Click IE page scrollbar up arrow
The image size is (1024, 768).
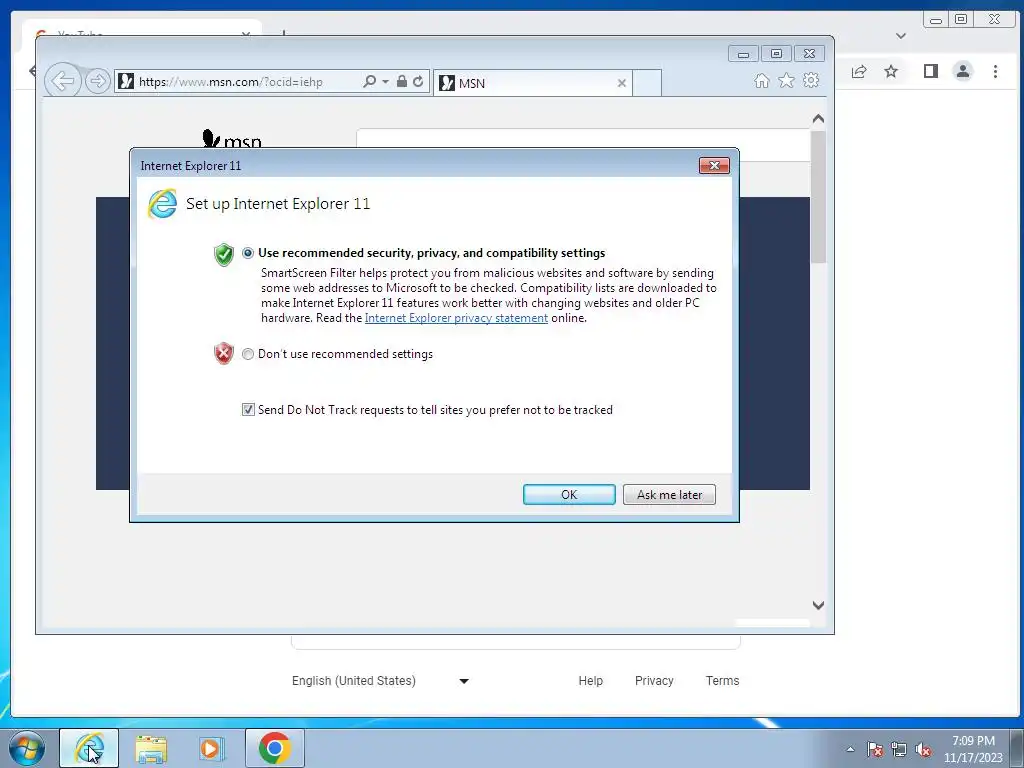pos(818,119)
